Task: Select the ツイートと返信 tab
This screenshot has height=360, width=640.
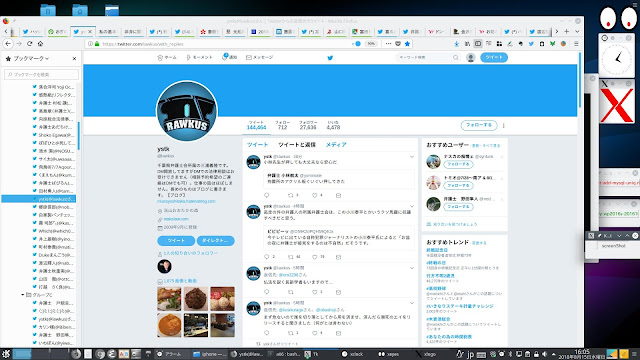Action: pyautogui.click(x=297, y=145)
